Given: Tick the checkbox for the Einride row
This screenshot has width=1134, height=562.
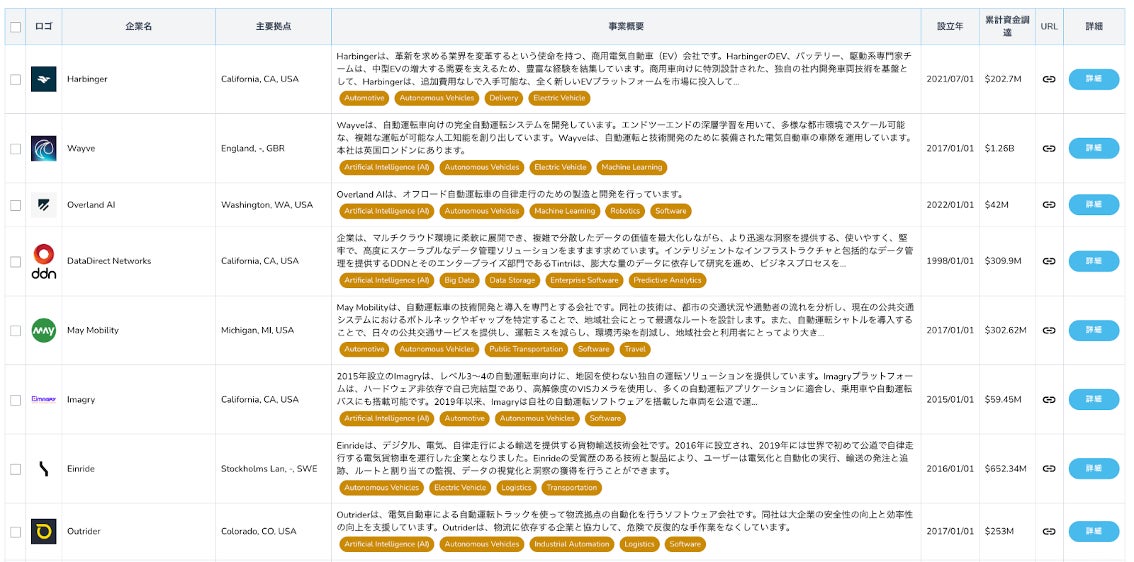Looking at the screenshot, I should [x=15, y=469].
